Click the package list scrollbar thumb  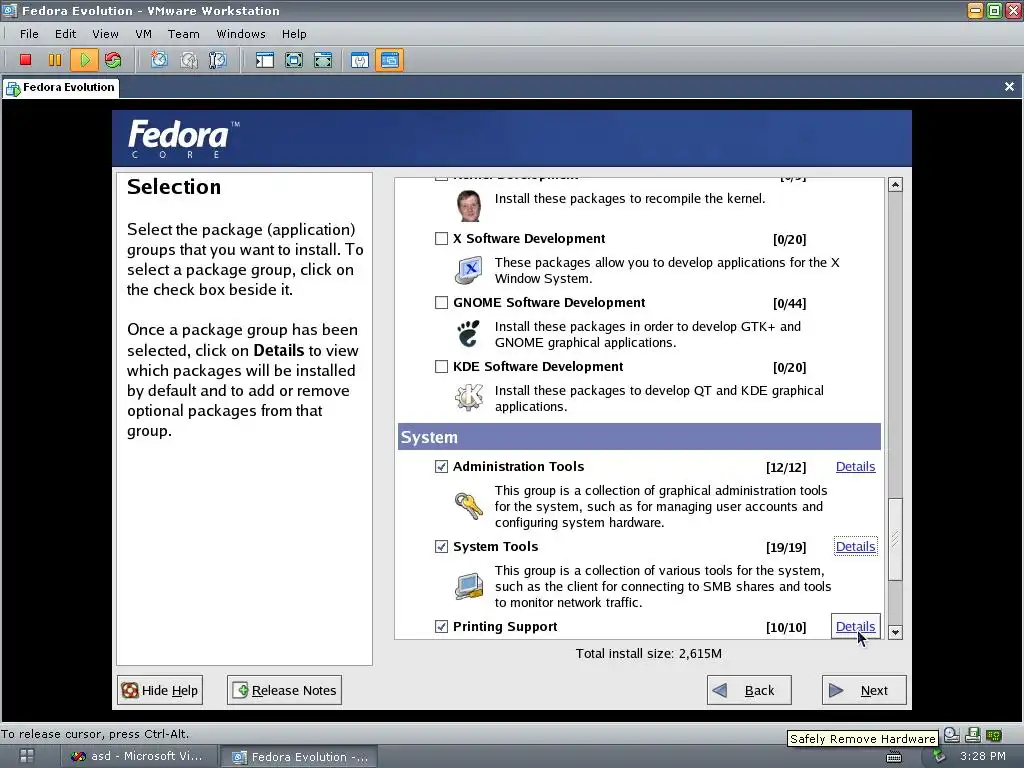point(895,539)
